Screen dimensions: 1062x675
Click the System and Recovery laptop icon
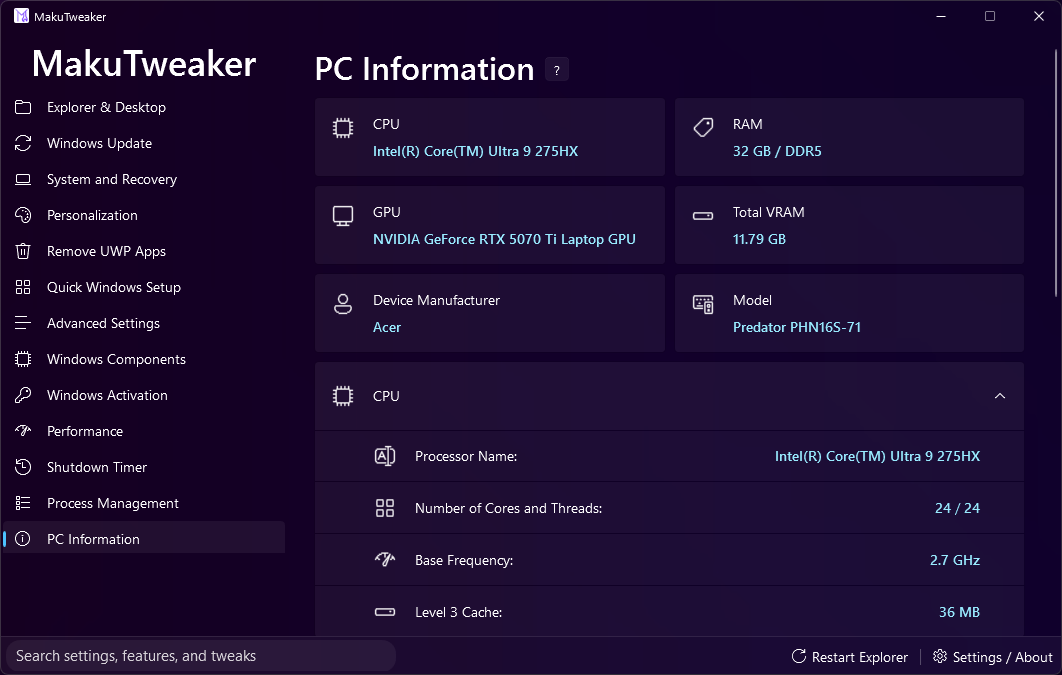click(23, 179)
